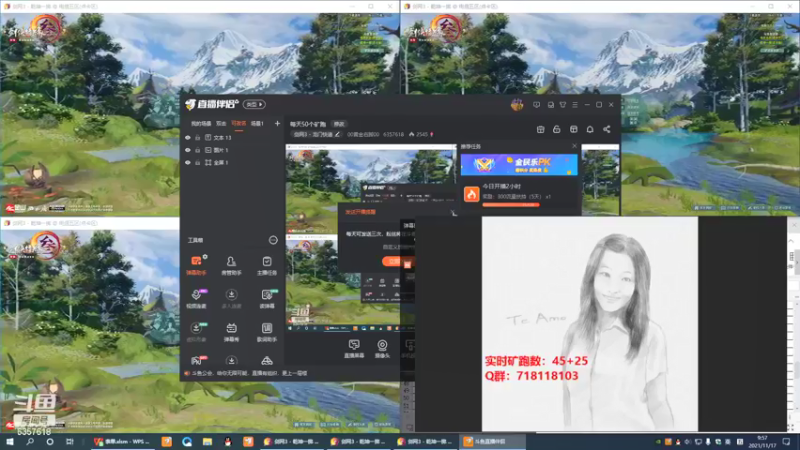Screen dimensions: 800x450
Task: Click the flame icon of today's streaming task
Action: pos(471,194)
